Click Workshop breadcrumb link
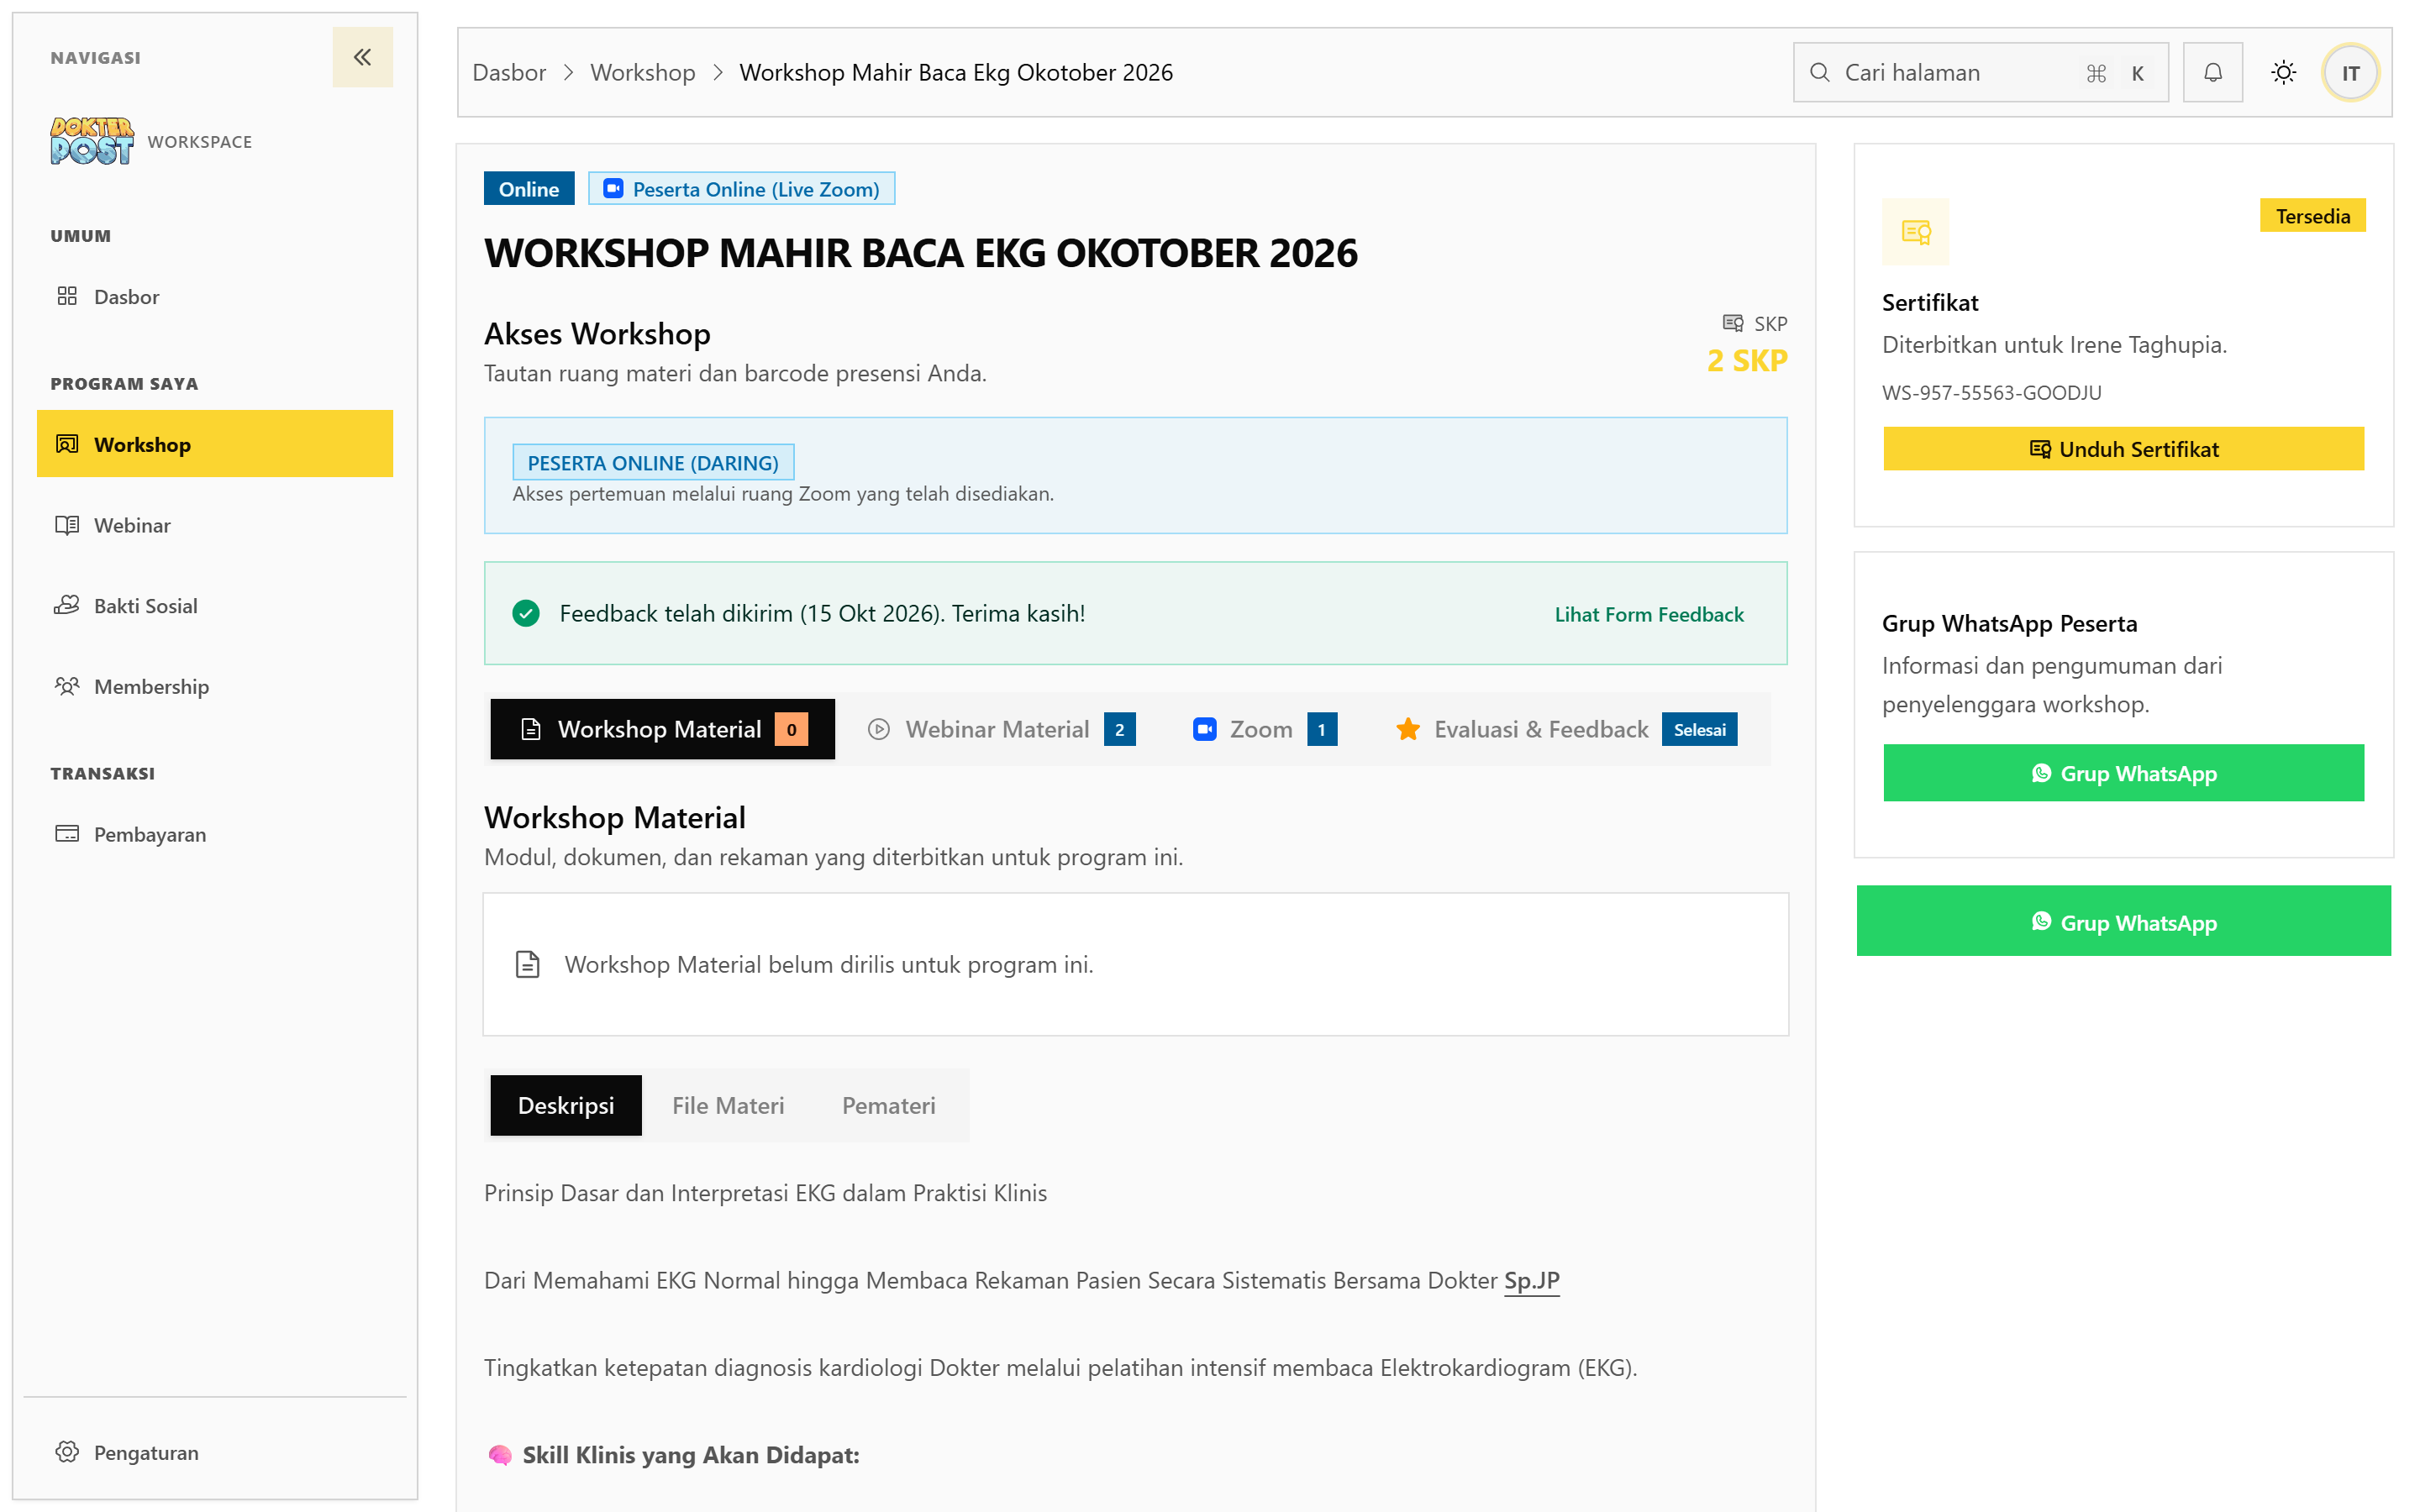This screenshot has width=2420, height=1512. (642, 72)
